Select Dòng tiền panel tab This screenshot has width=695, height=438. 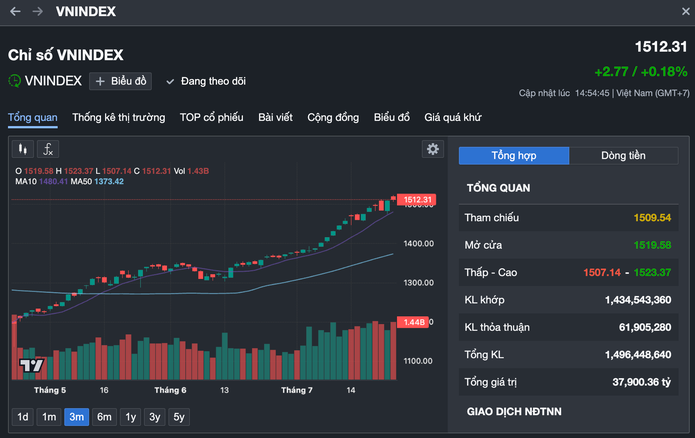623,156
